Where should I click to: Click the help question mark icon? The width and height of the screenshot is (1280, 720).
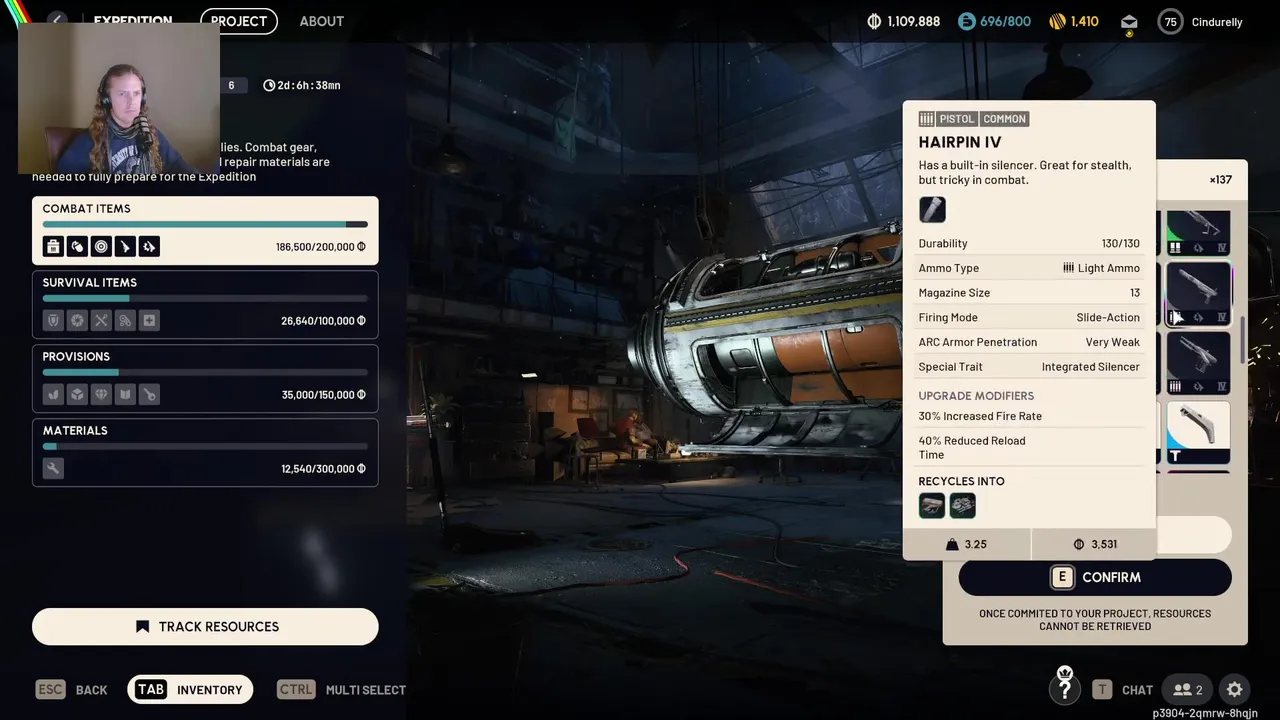tap(1065, 689)
